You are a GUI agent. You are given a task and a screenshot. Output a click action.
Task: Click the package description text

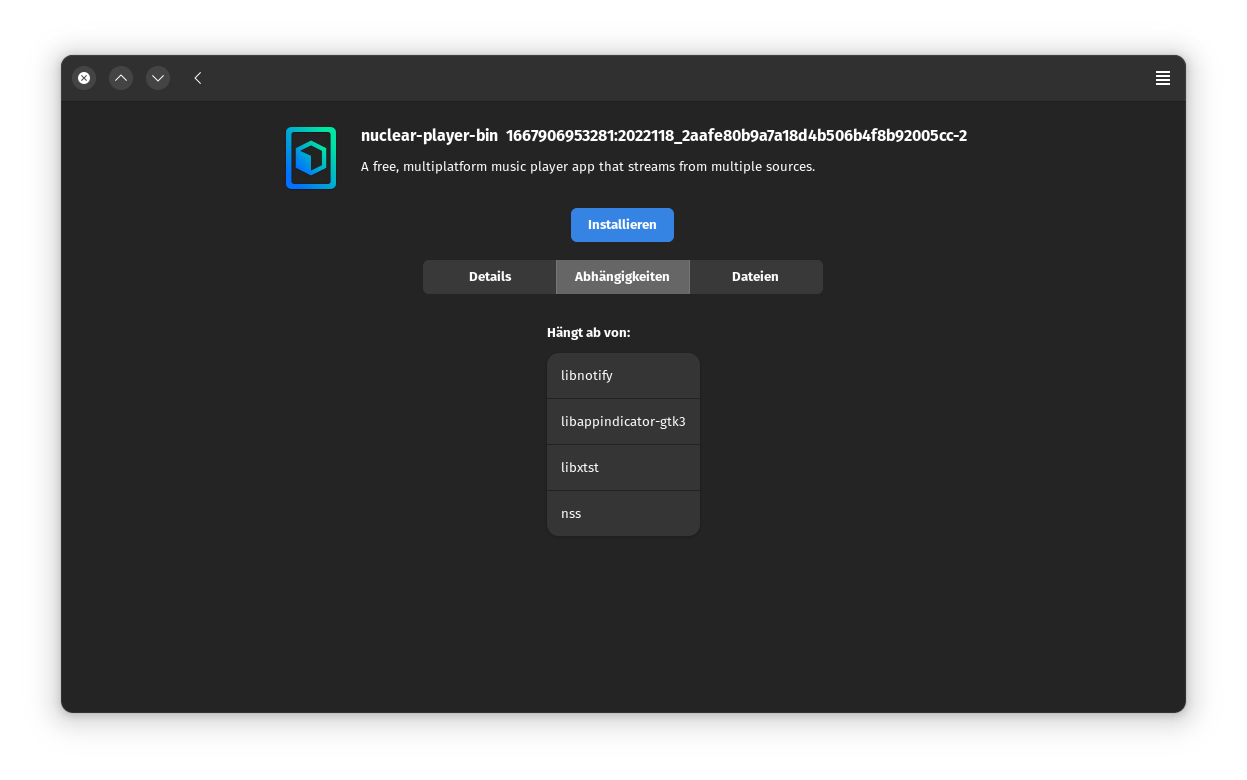point(588,167)
